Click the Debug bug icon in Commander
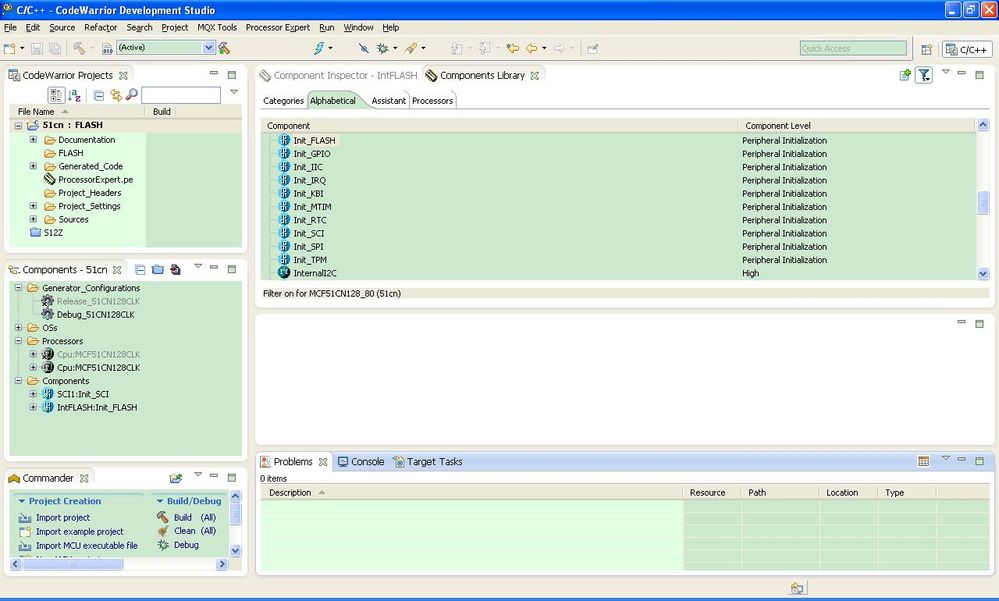Image resolution: width=999 pixels, height=601 pixels. point(163,545)
